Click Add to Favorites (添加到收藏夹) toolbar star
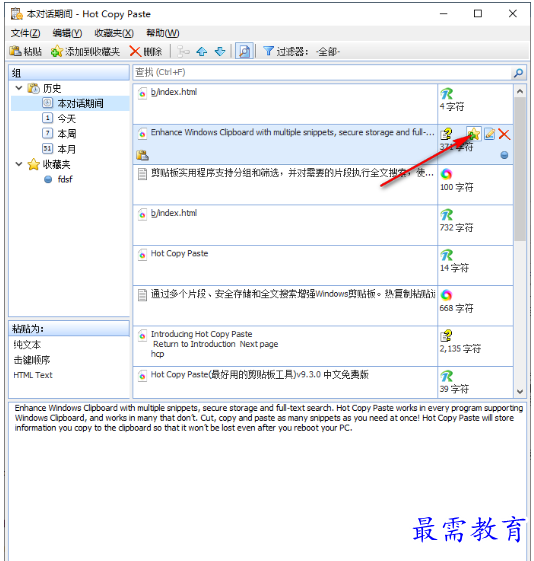The width and height of the screenshot is (534, 561). click(57, 52)
